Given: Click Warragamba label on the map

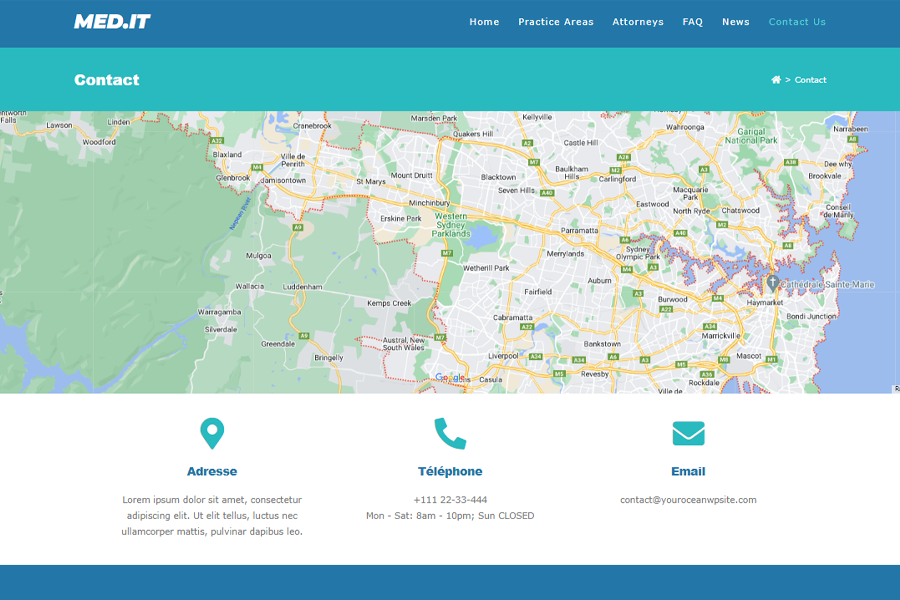Looking at the screenshot, I should pos(219,312).
